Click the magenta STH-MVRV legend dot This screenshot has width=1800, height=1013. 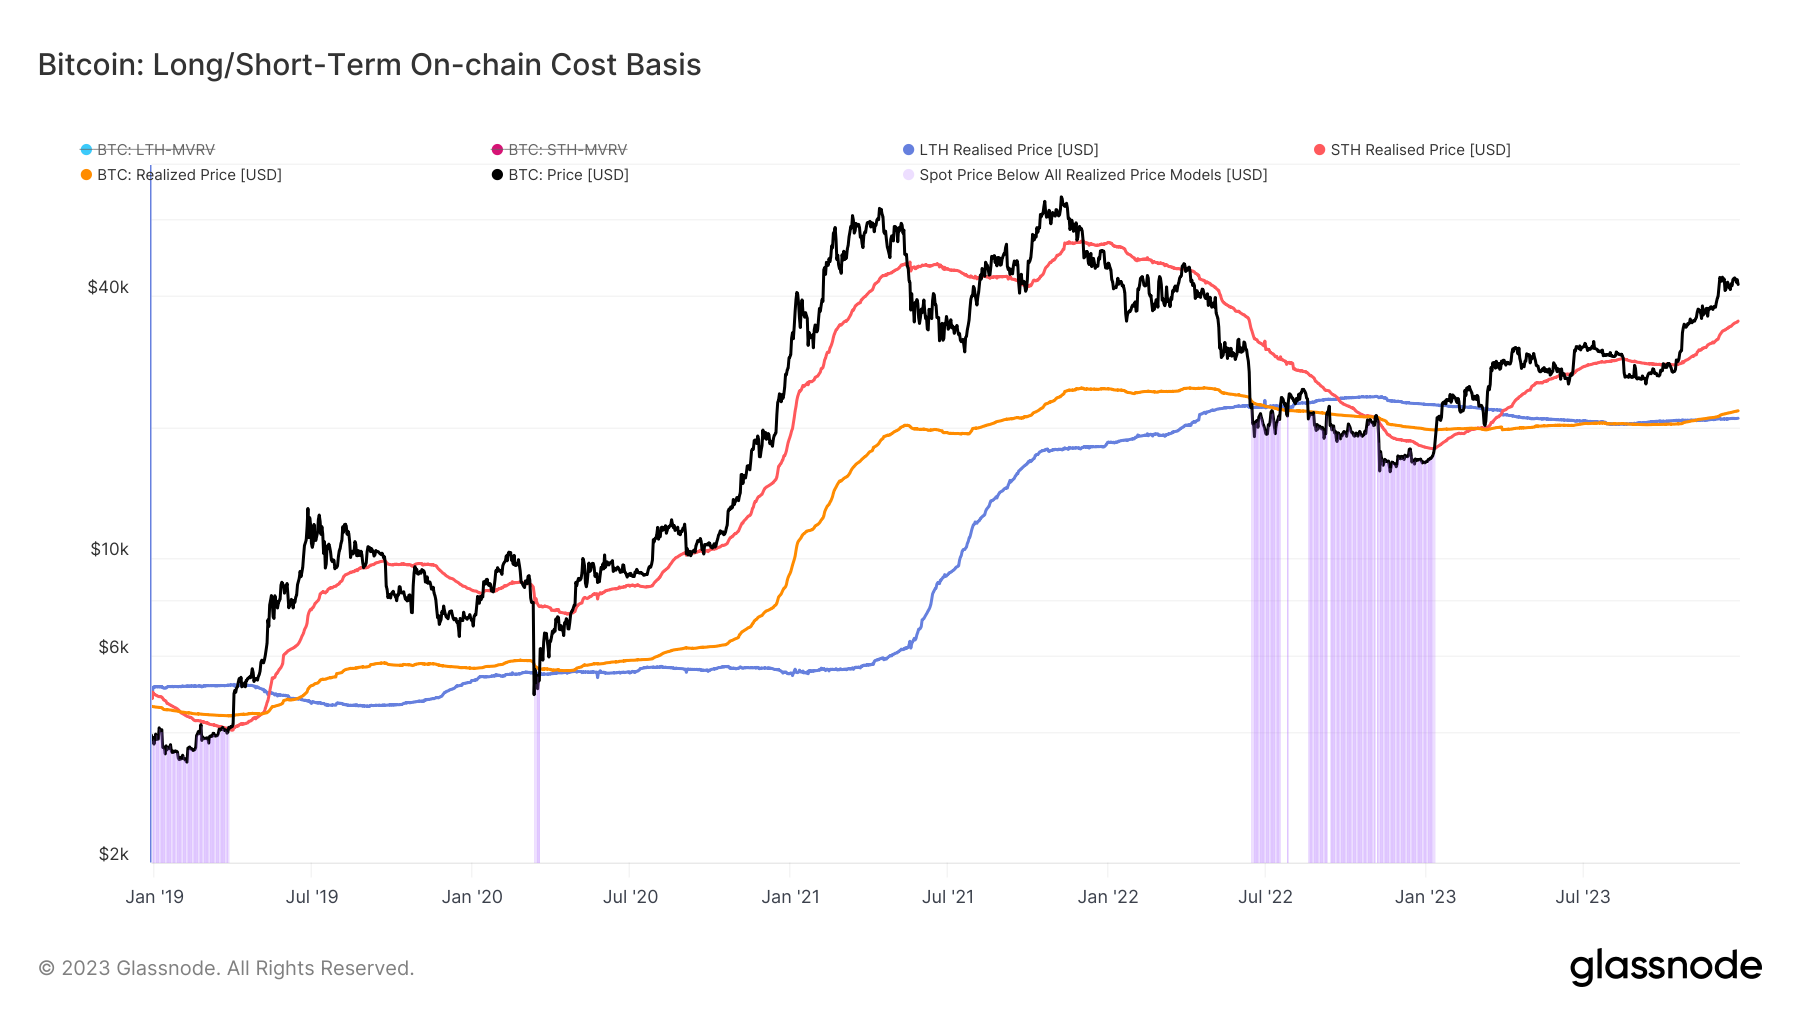tap(497, 150)
